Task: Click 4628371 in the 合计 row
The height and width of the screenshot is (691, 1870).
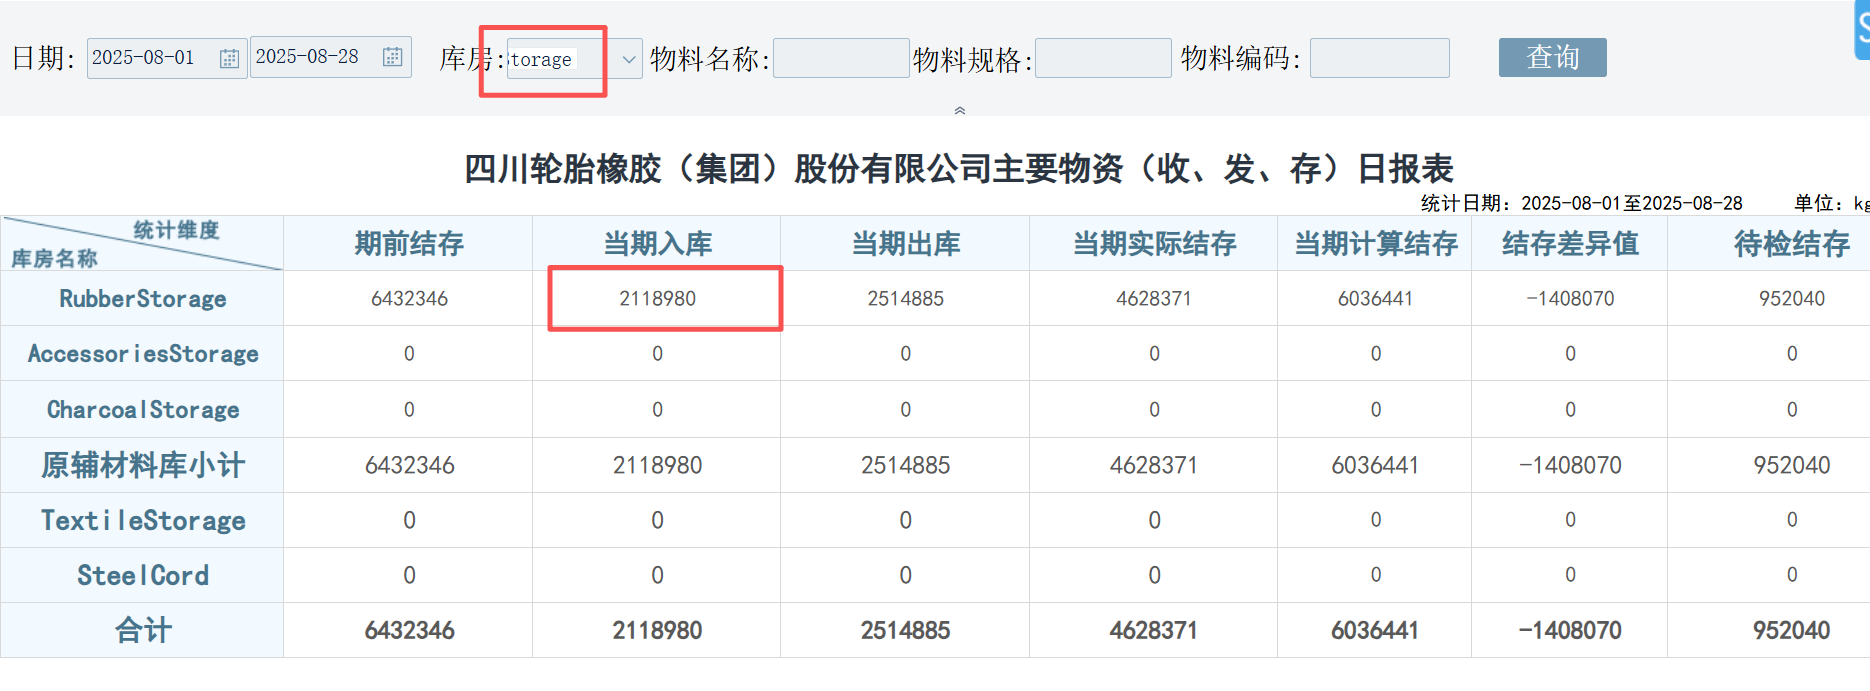Action: pyautogui.click(x=1154, y=630)
